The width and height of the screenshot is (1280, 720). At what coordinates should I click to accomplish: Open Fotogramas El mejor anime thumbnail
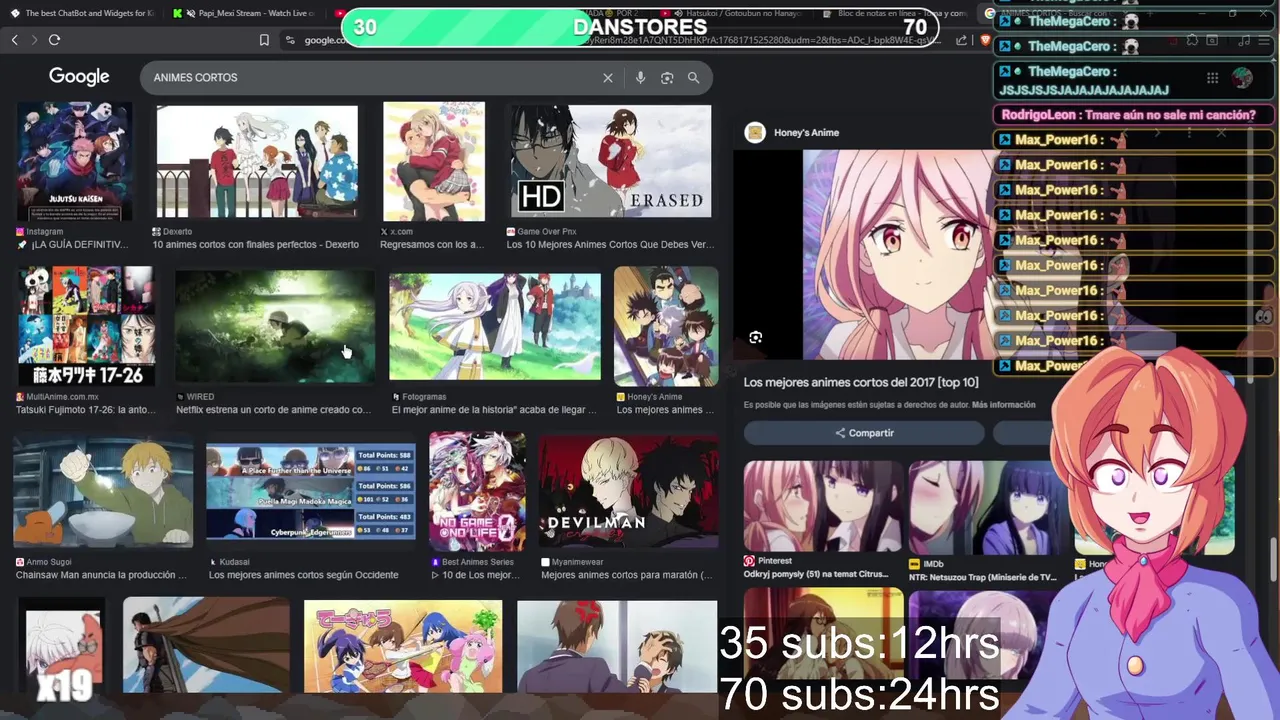coord(495,326)
